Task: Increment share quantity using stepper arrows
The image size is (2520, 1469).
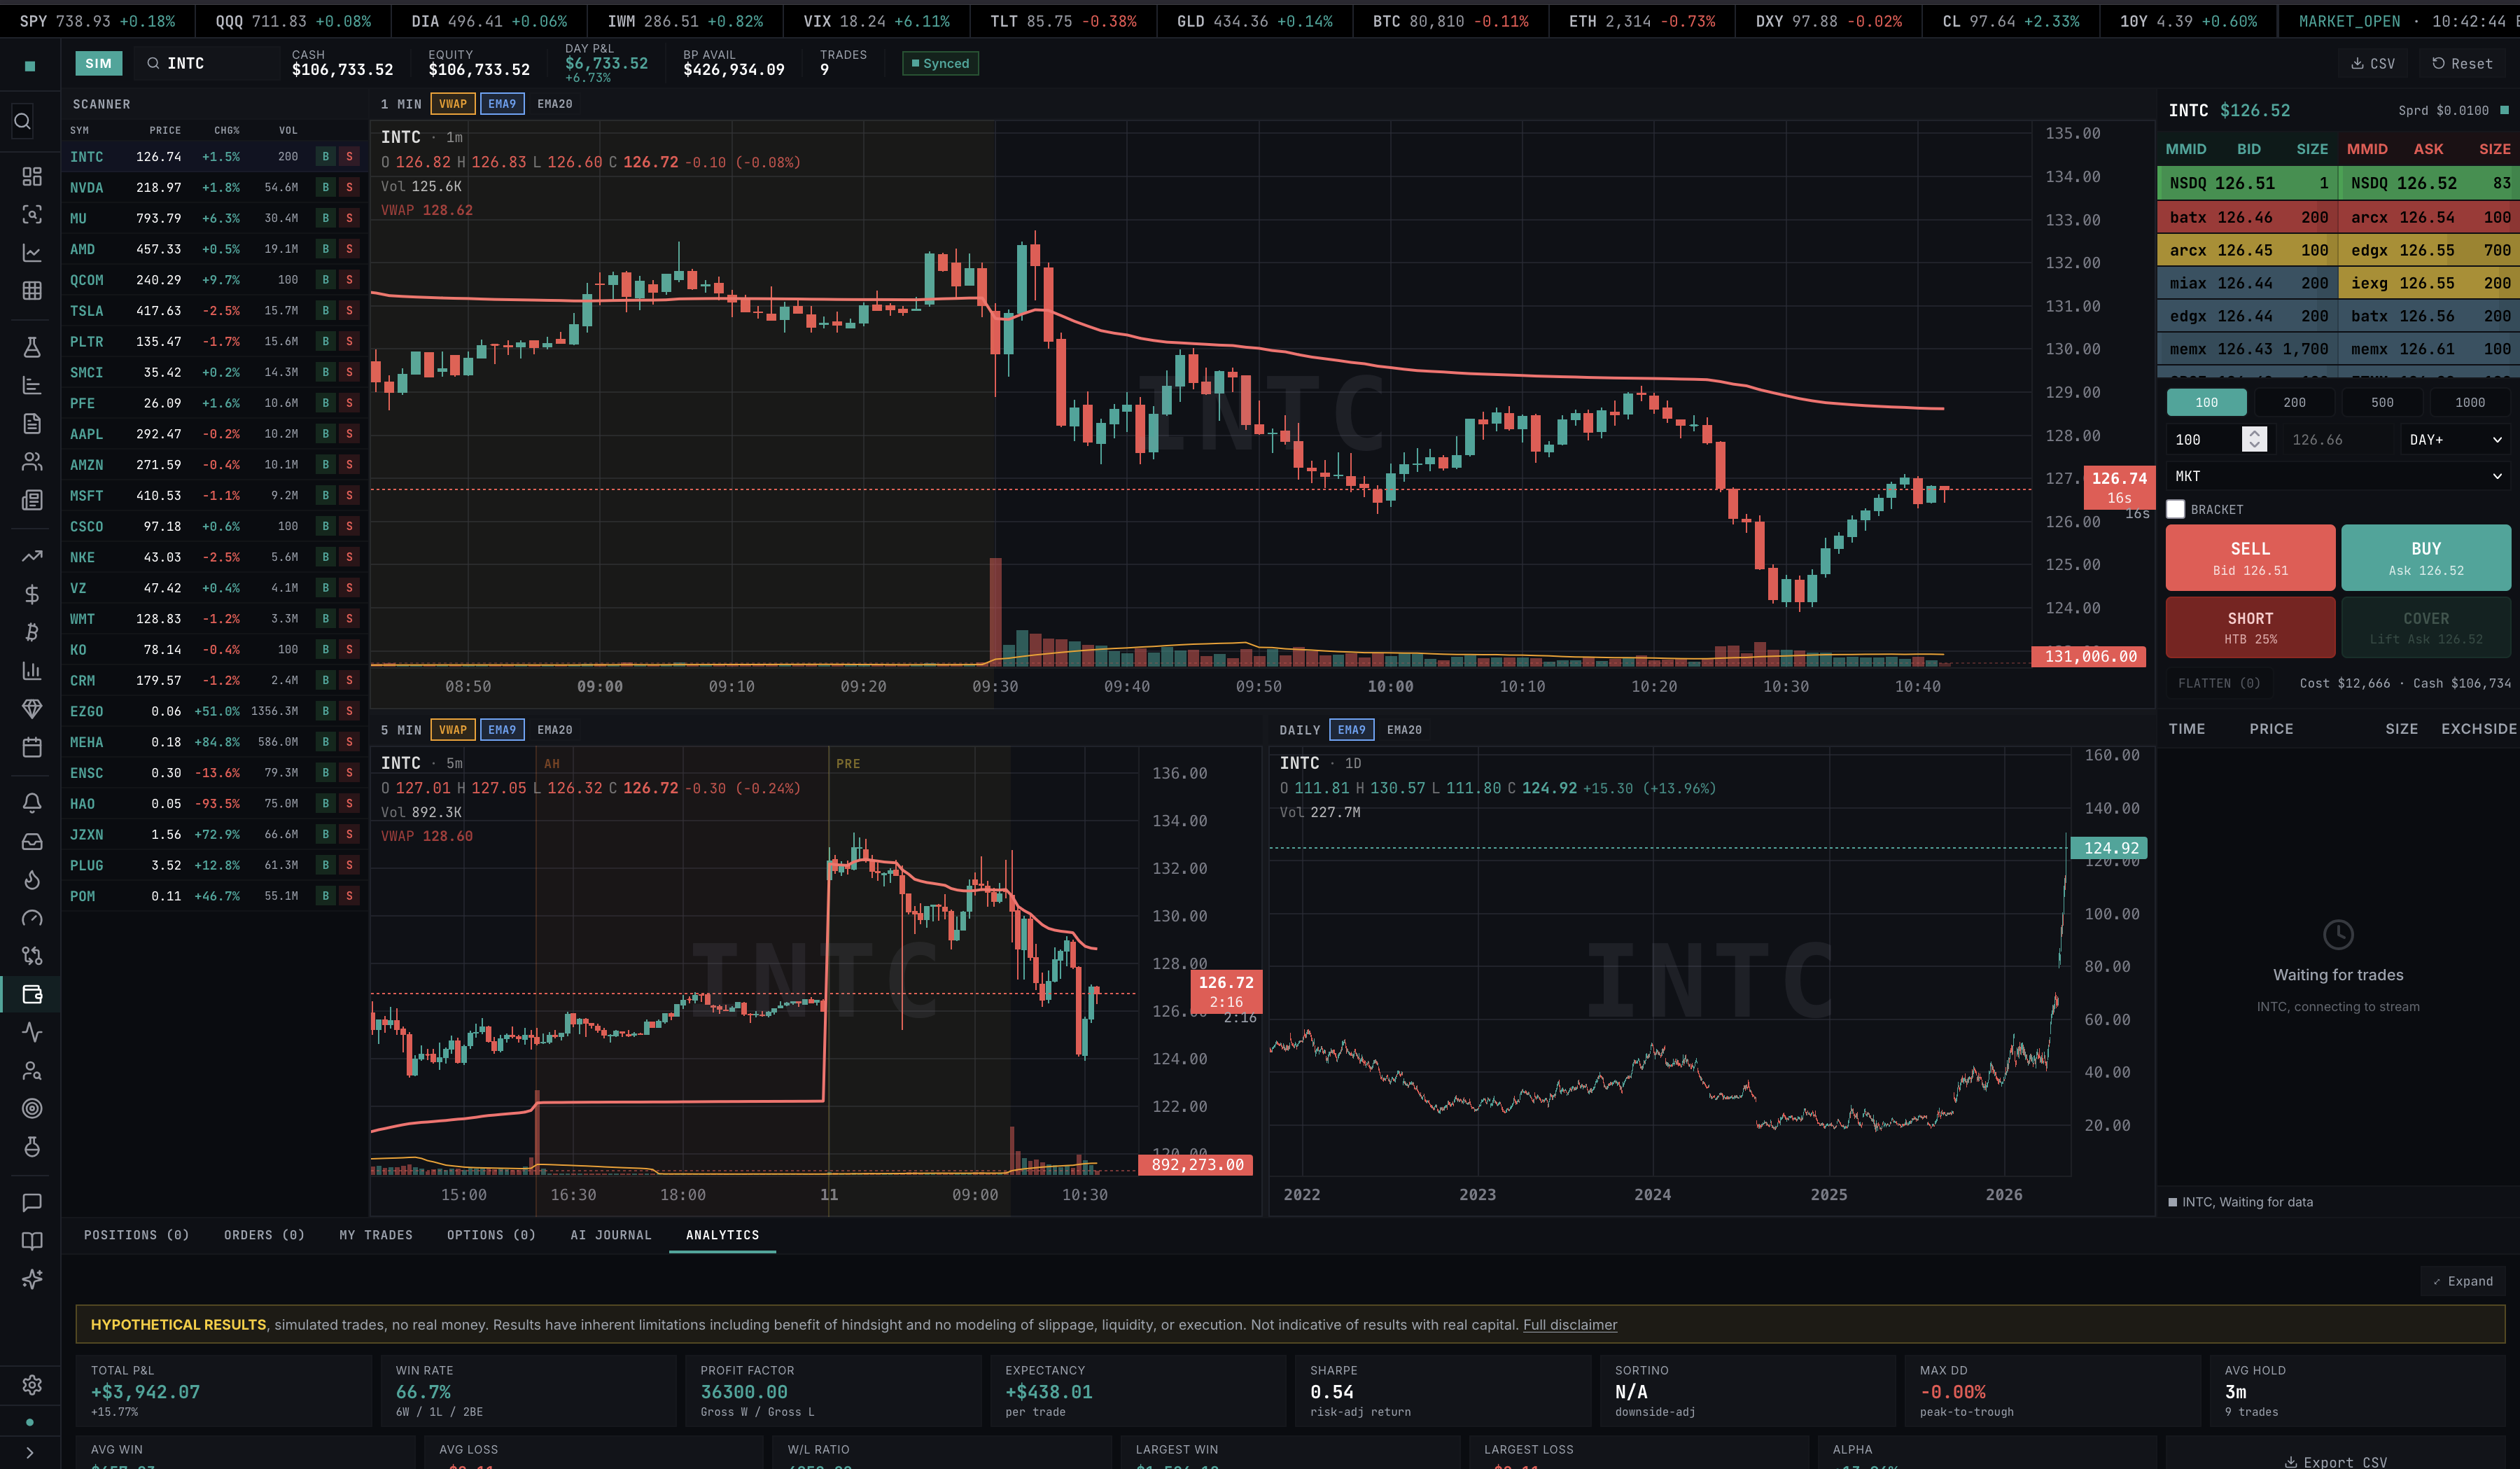Action: tap(2254, 433)
